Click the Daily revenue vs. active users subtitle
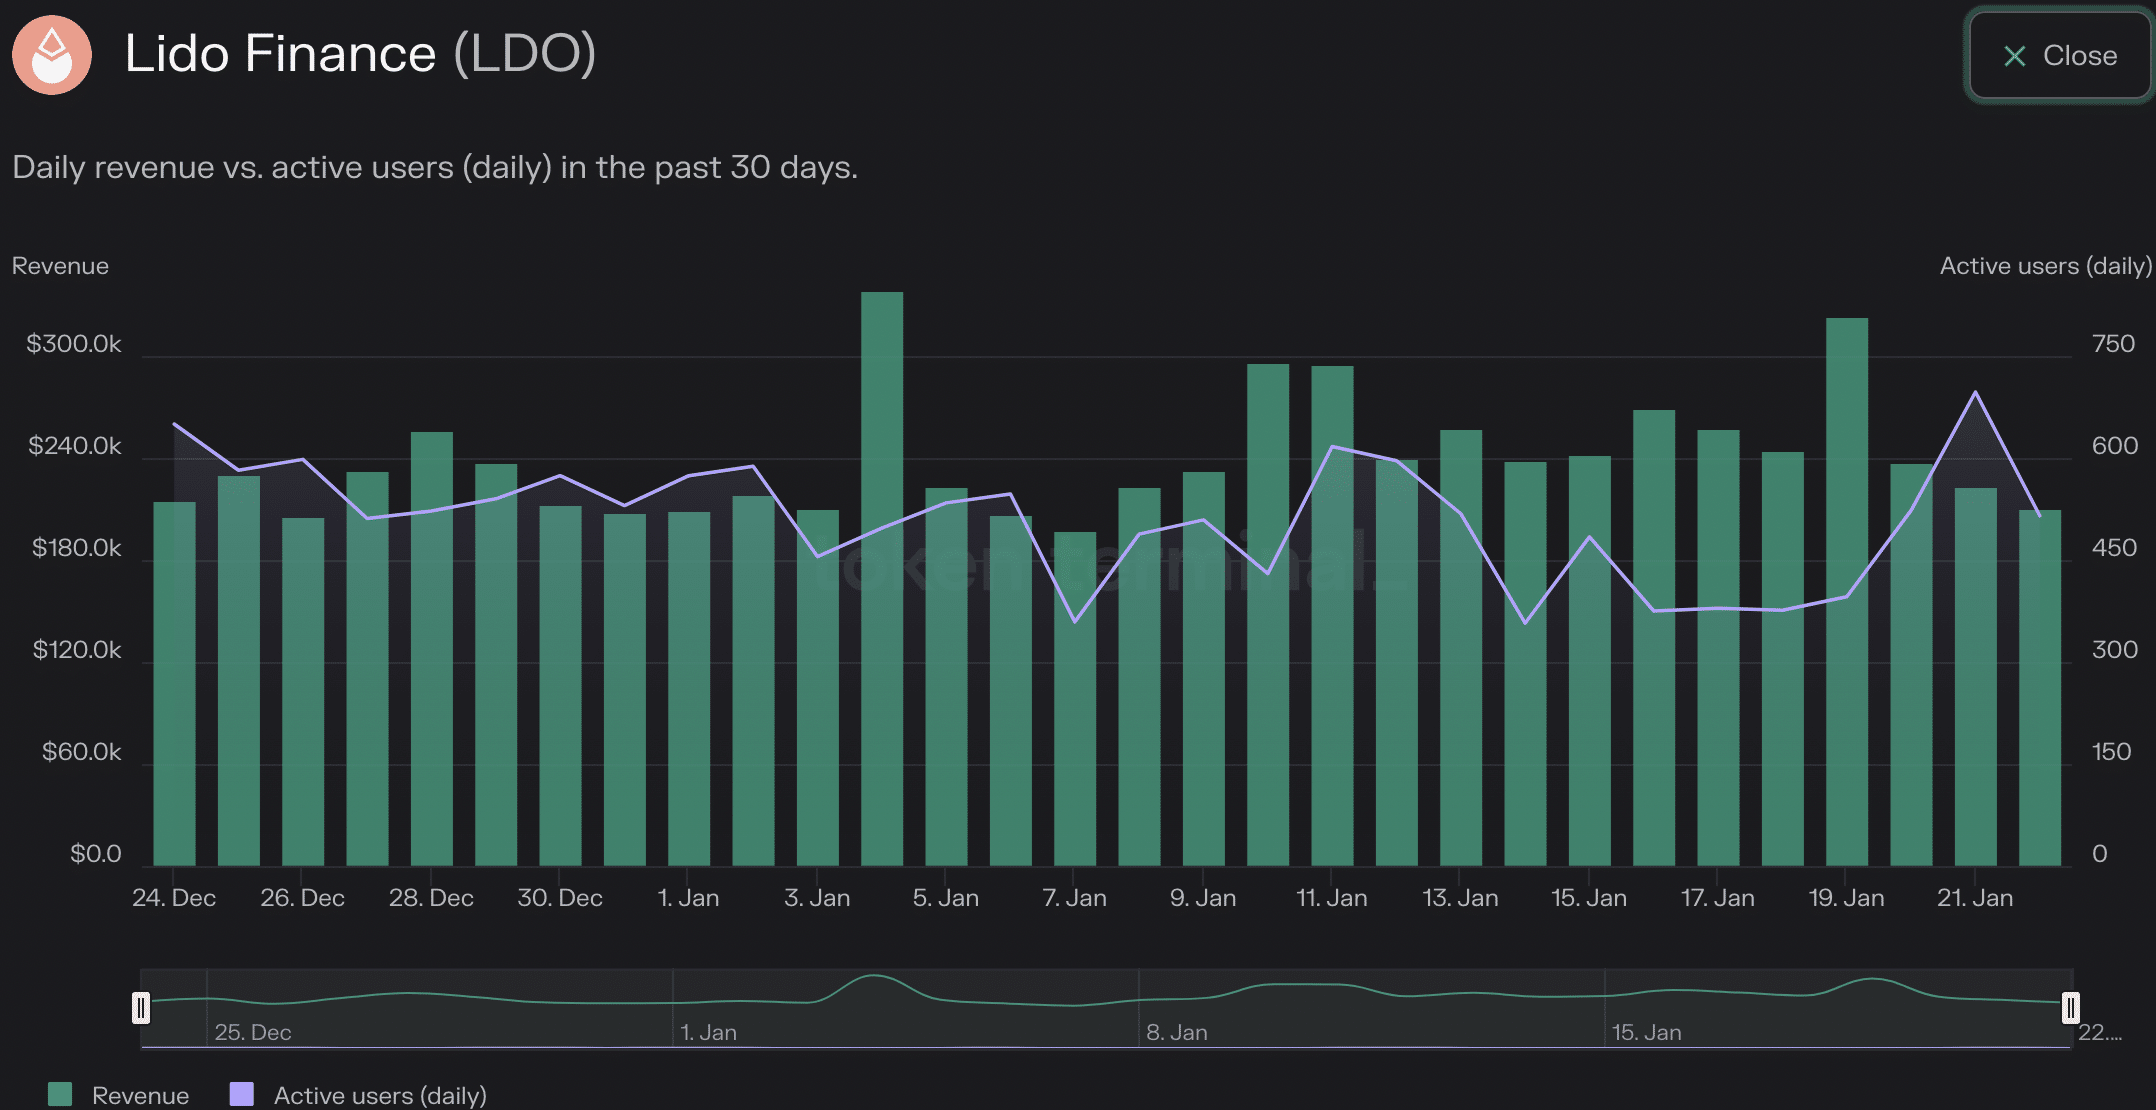2156x1110 pixels. click(x=435, y=167)
